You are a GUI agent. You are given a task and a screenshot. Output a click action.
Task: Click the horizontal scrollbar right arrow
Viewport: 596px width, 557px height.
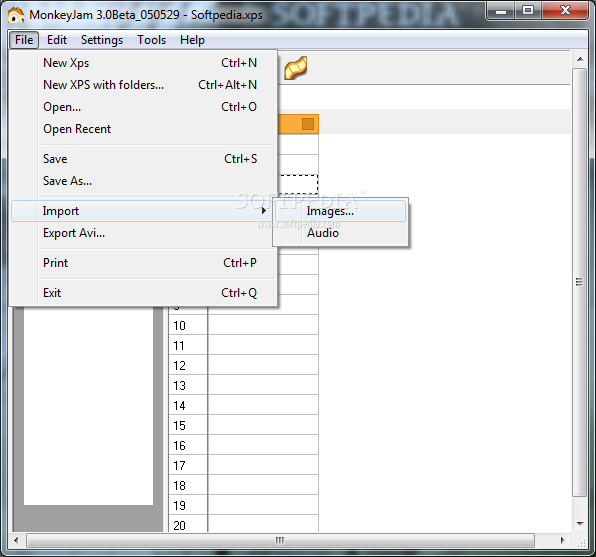click(x=563, y=540)
